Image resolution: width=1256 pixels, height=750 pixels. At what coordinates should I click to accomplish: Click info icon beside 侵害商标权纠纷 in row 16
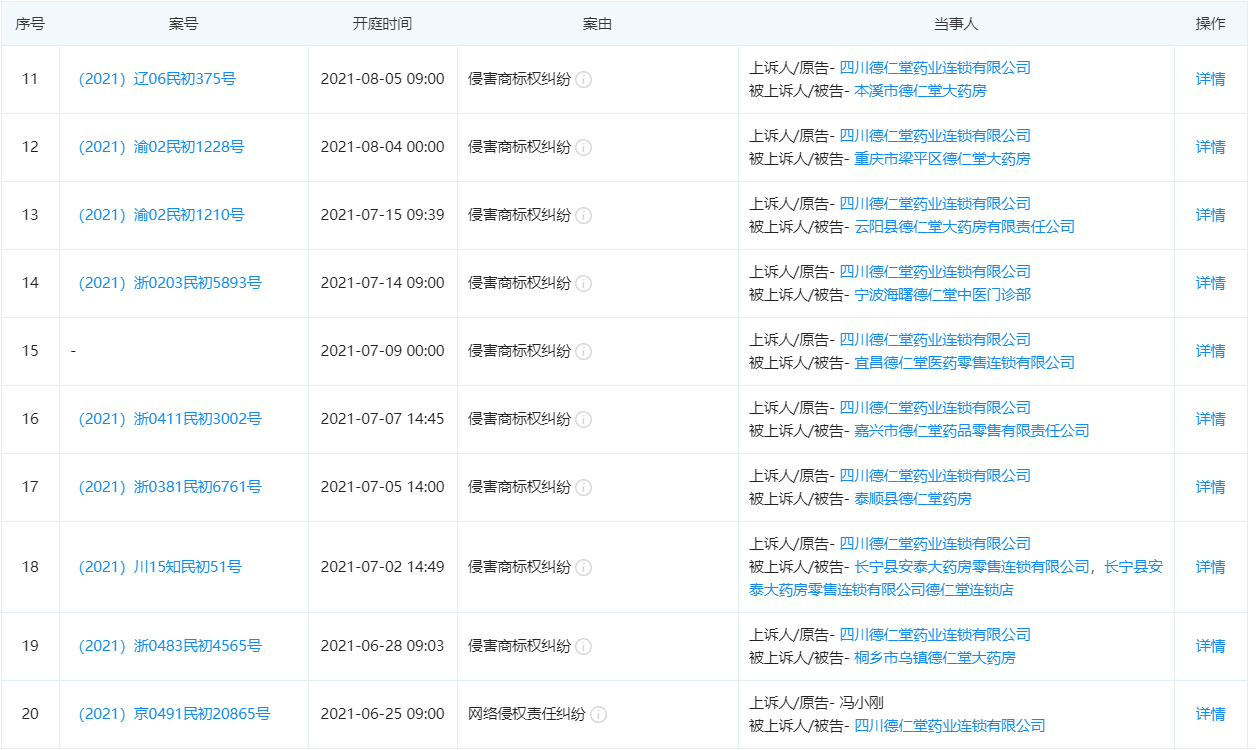click(x=584, y=419)
